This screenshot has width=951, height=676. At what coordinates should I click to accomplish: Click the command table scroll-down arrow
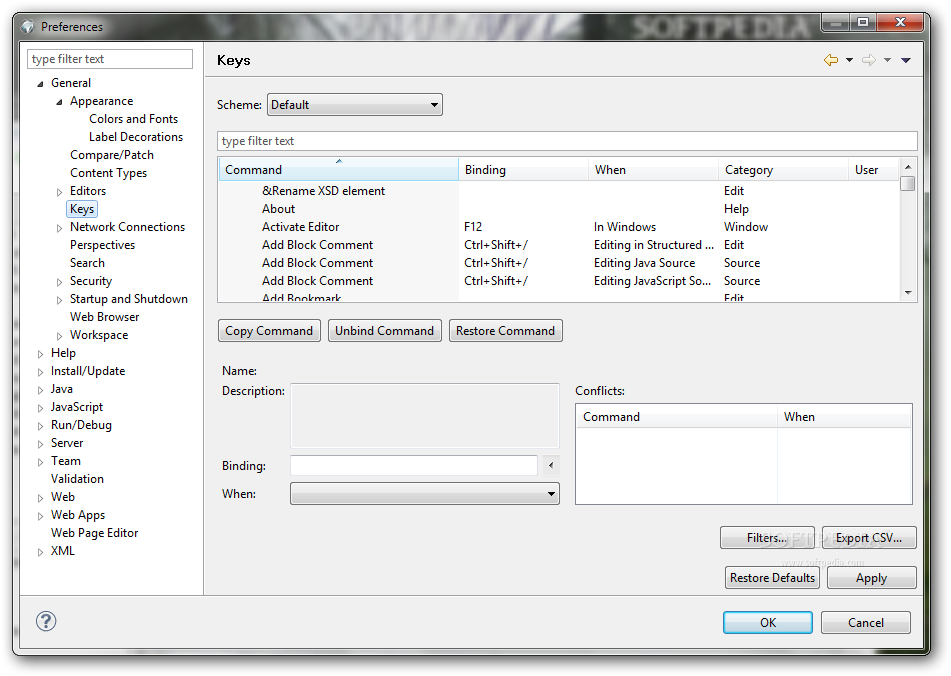[x=908, y=293]
